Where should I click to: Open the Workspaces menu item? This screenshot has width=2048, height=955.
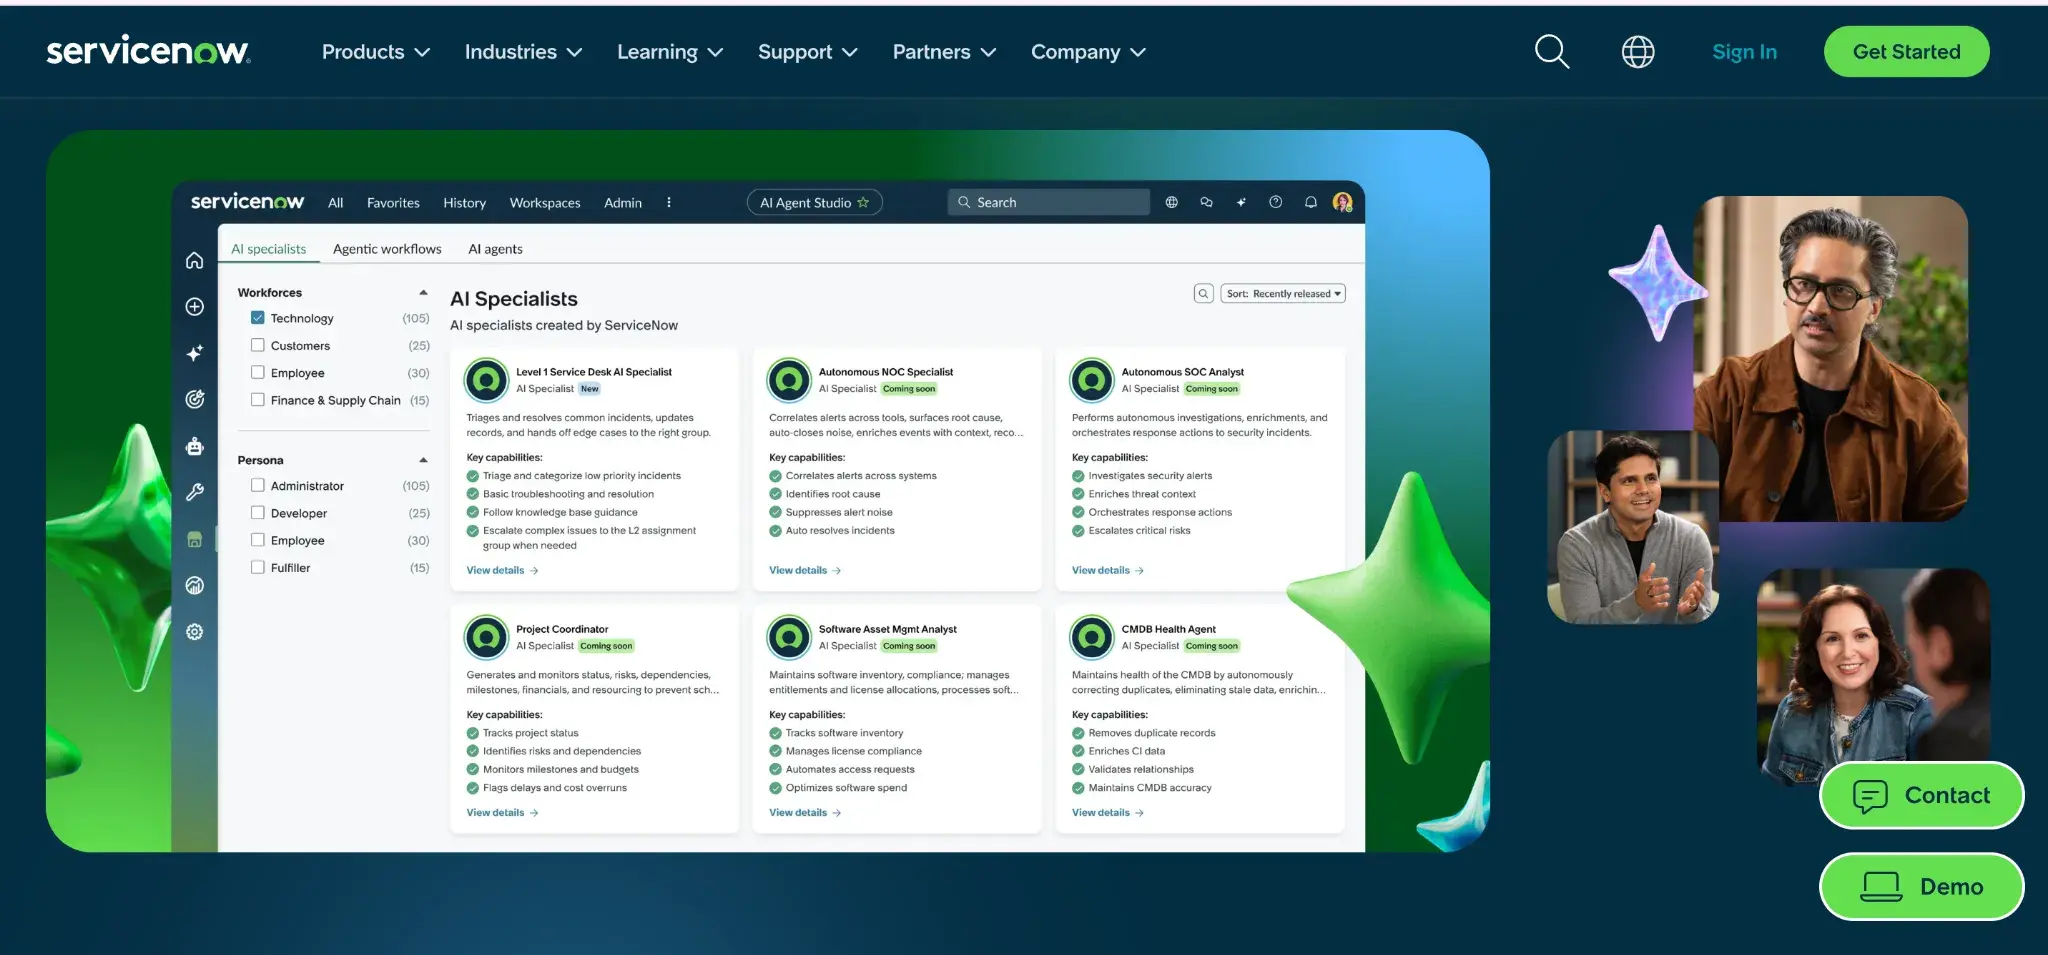tap(544, 202)
